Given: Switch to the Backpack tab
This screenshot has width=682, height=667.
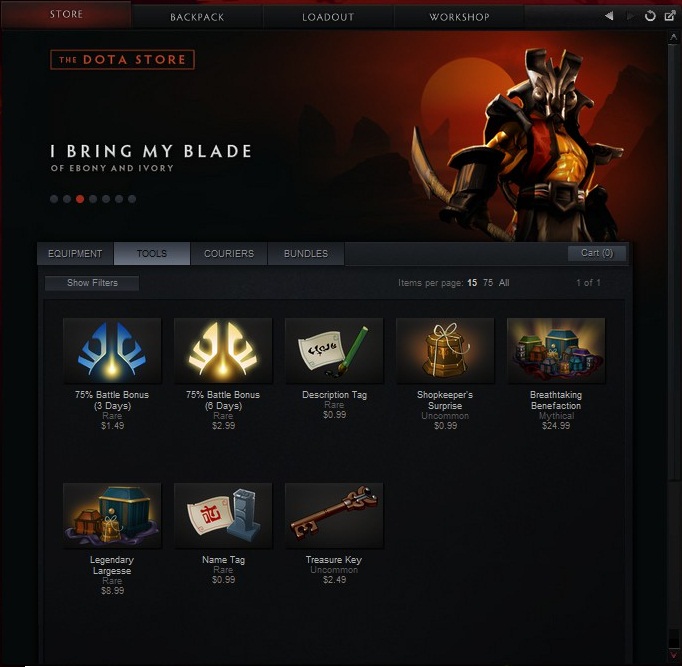Looking at the screenshot, I should 197,17.
